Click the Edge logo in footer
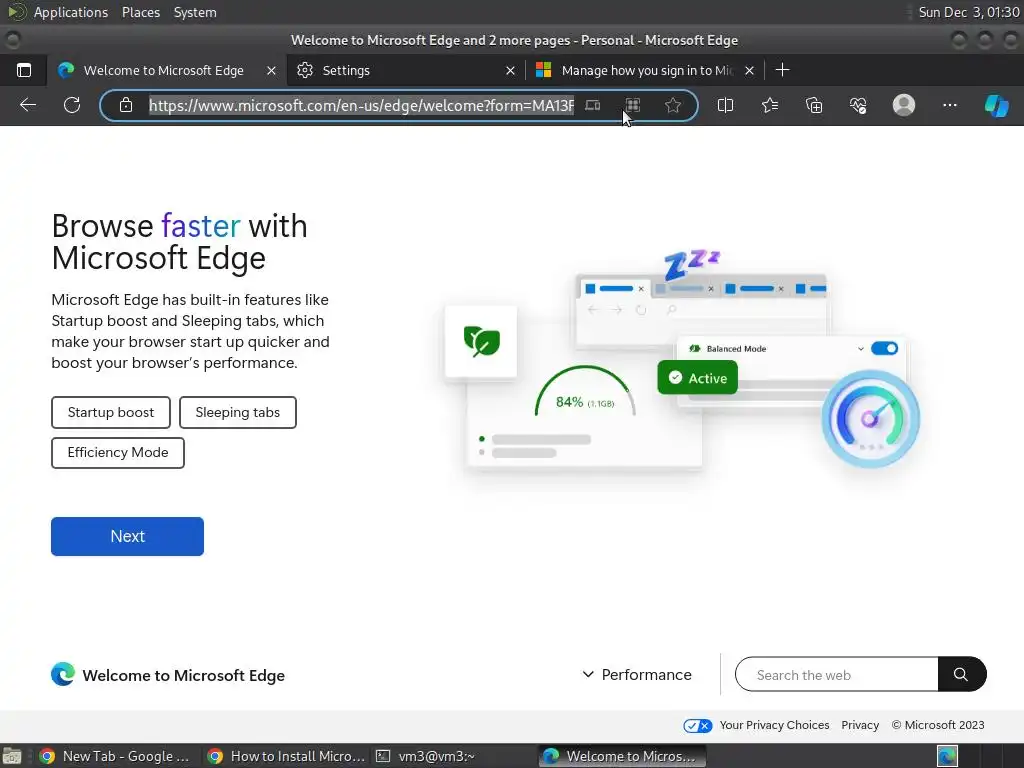 pos(63,674)
